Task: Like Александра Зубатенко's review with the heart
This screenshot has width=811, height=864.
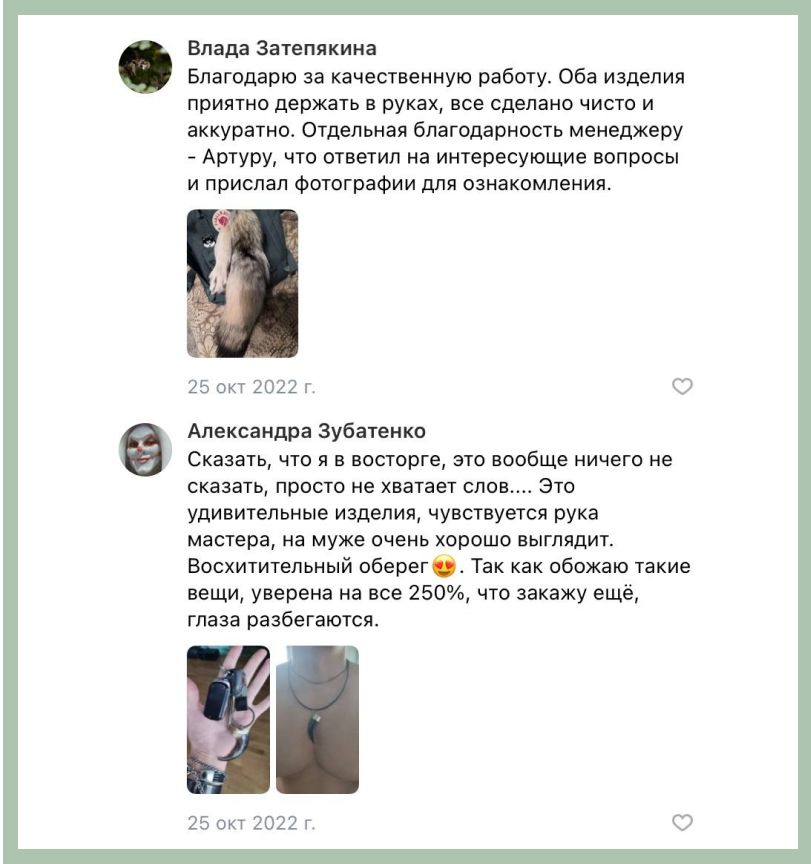Action: [x=682, y=822]
